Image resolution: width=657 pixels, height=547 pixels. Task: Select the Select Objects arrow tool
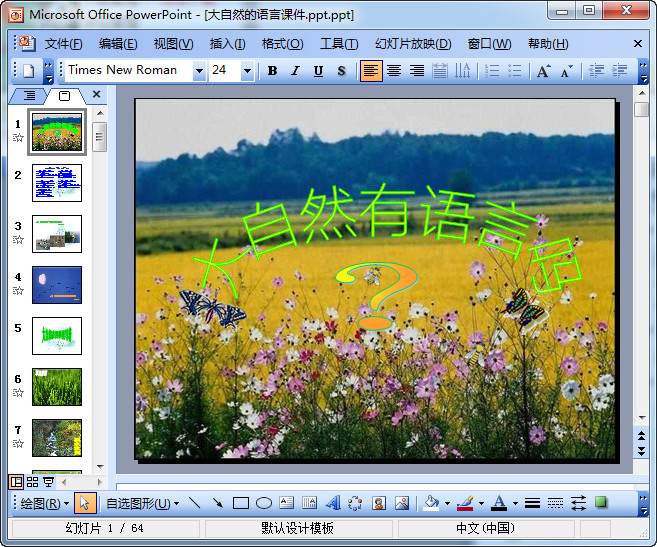85,503
